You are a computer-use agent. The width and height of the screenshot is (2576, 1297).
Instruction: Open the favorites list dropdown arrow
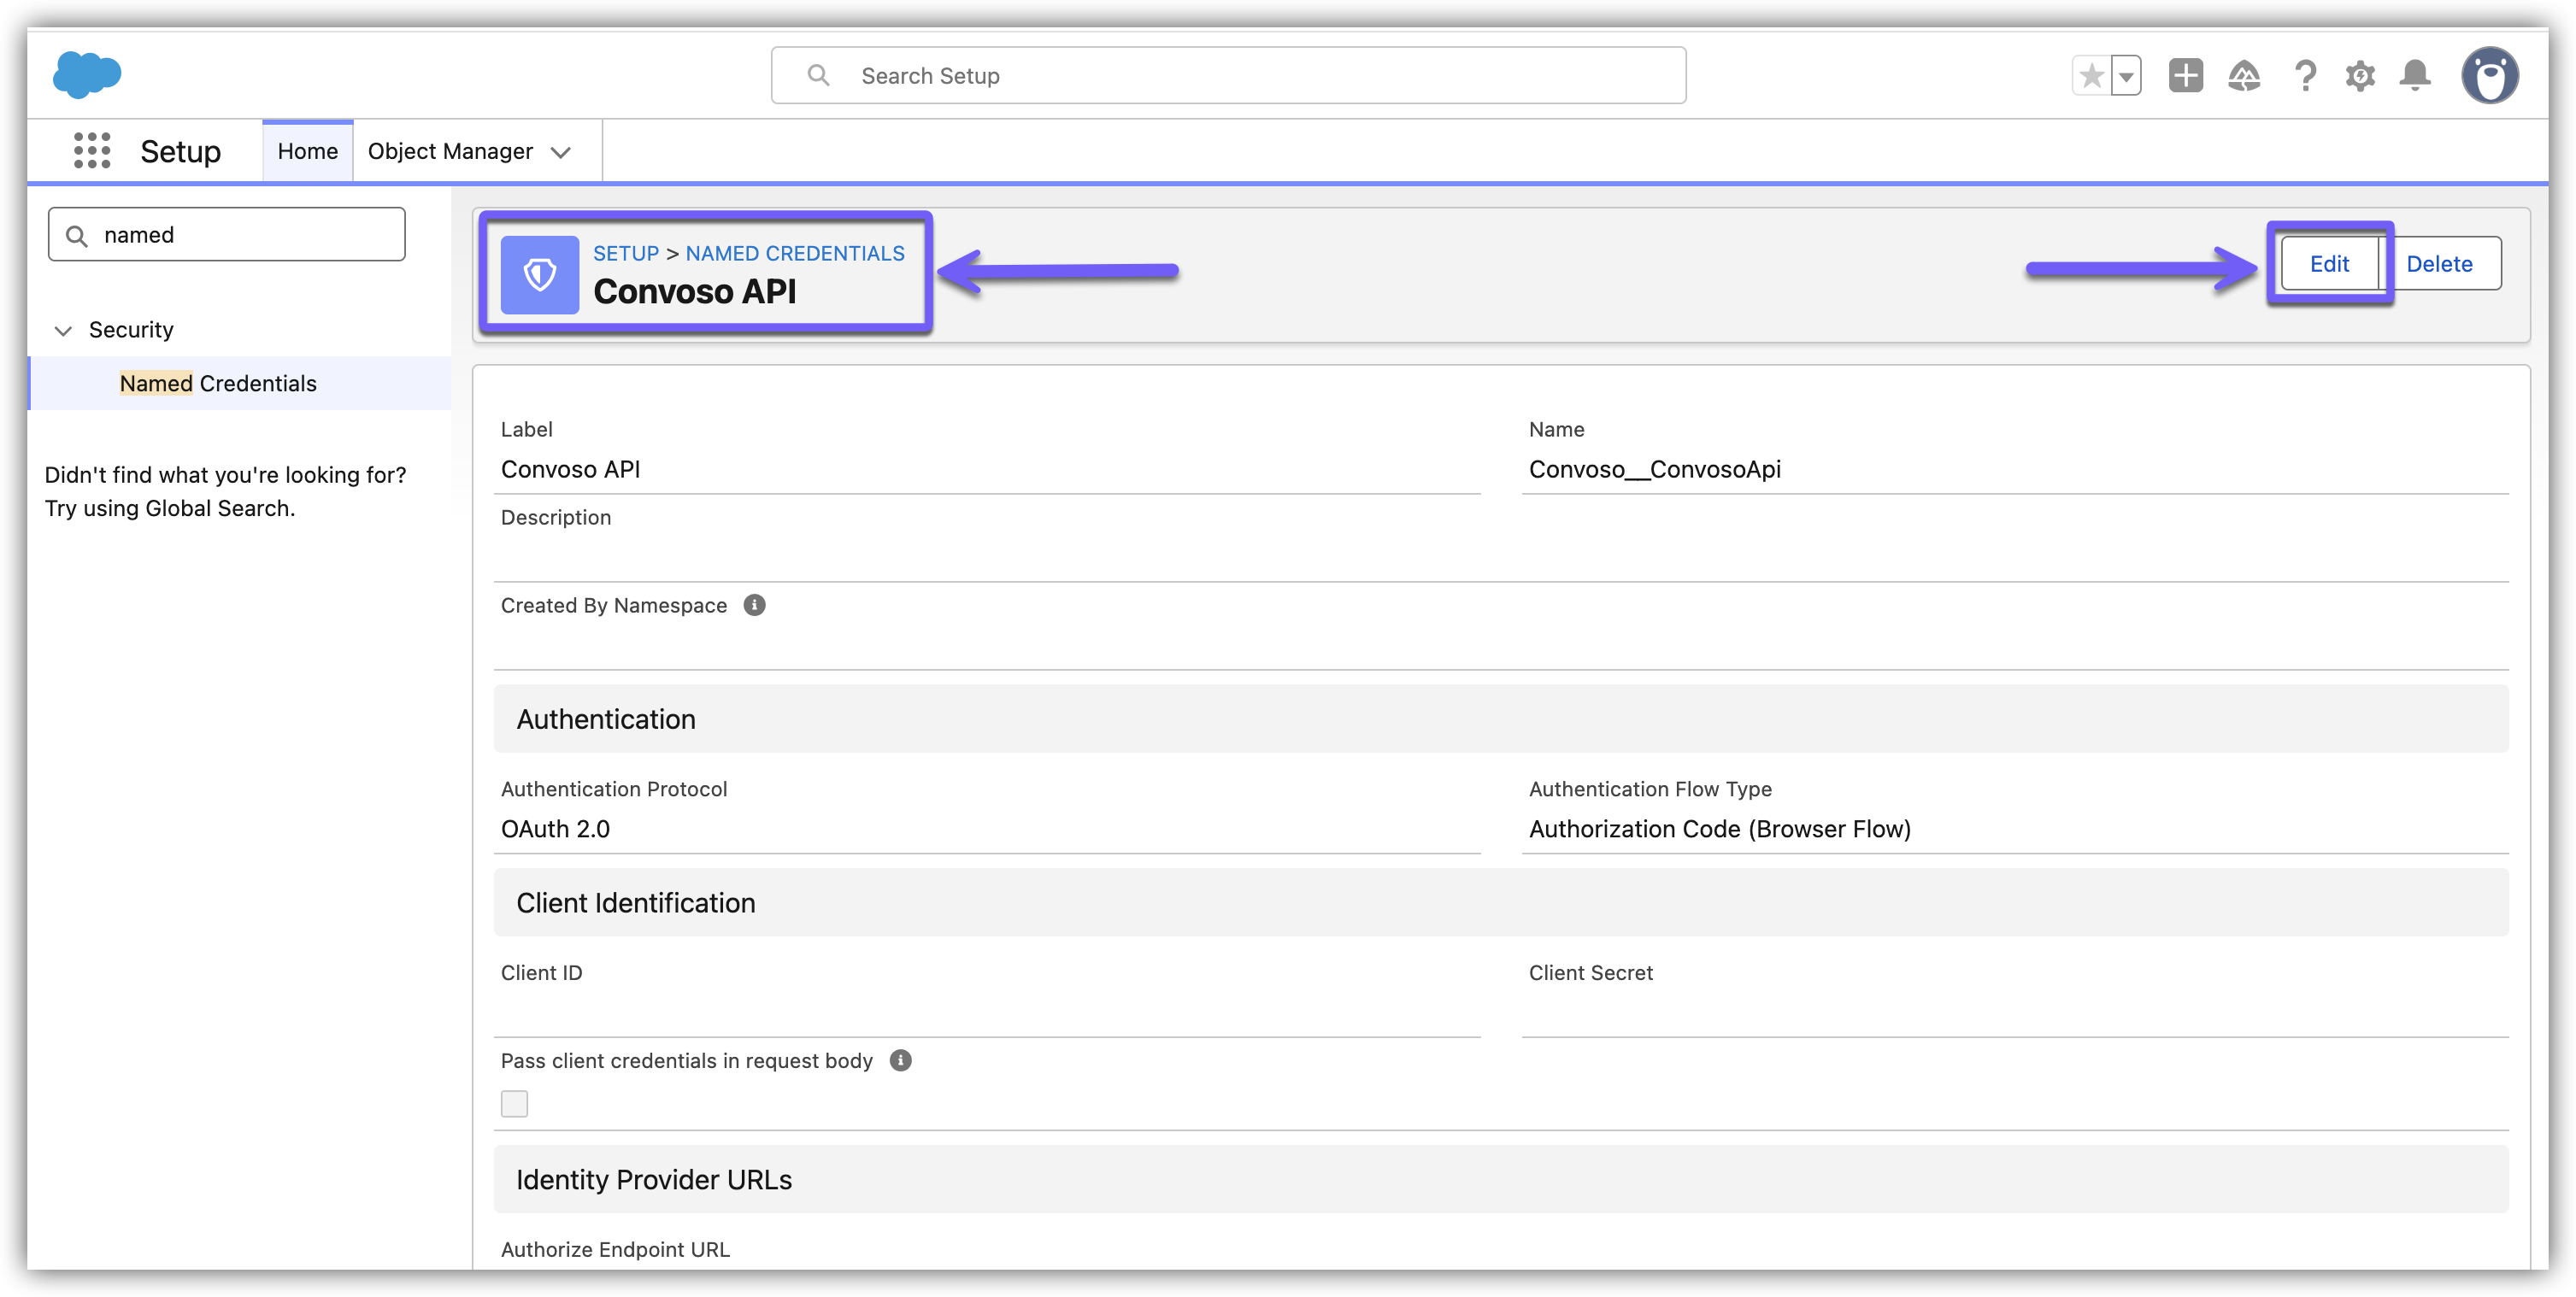[x=2126, y=76]
